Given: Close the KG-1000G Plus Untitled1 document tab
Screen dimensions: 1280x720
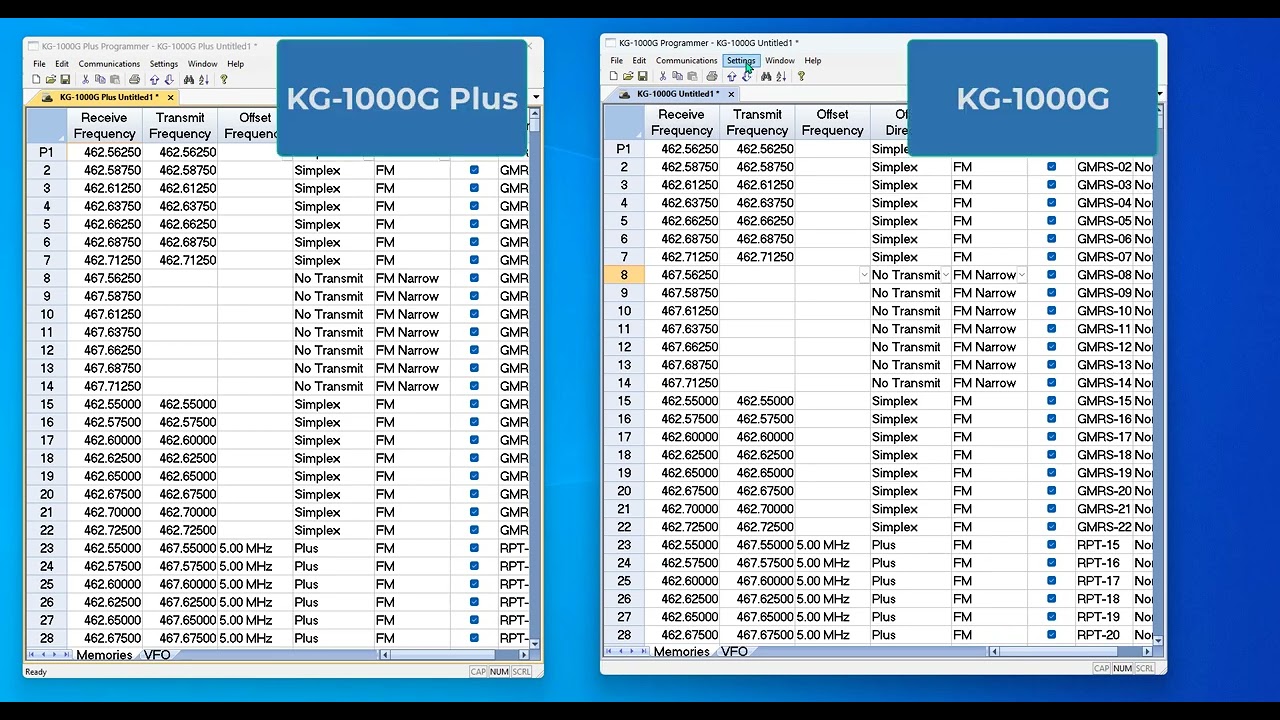Looking at the screenshot, I should coord(170,97).
